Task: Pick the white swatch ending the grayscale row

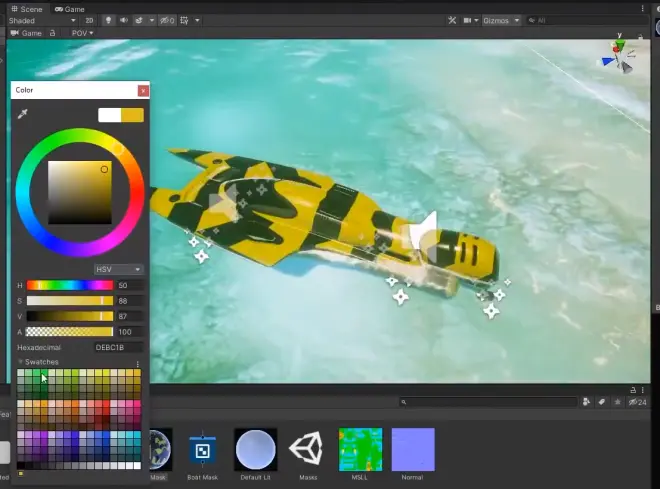Action: point(137,465)
